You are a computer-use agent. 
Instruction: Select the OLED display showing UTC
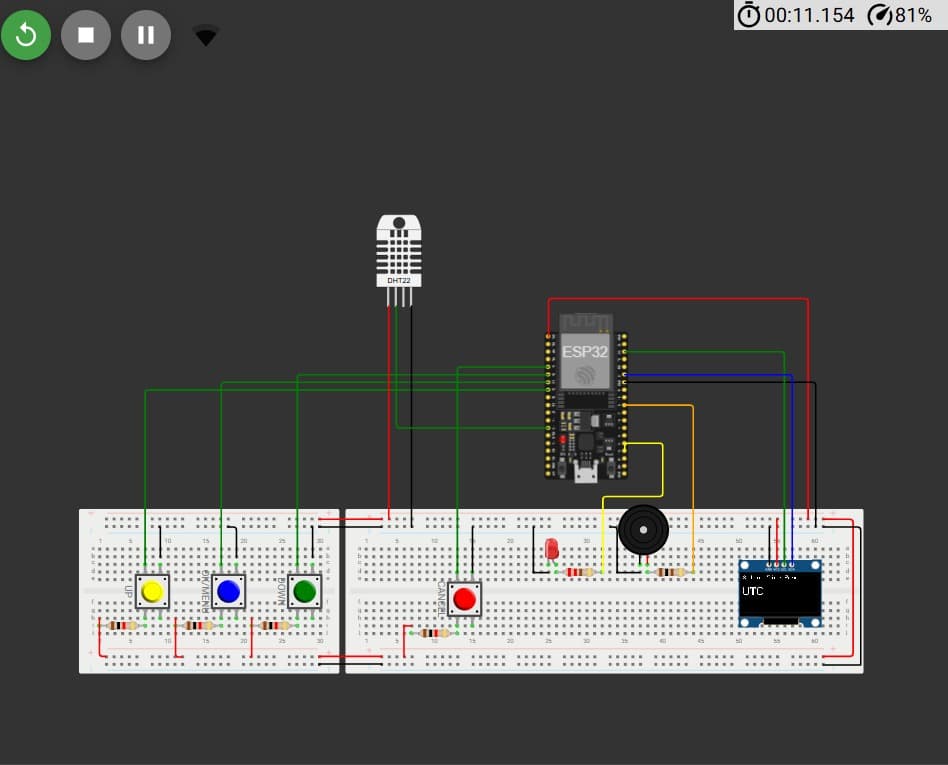coord(780,593)
